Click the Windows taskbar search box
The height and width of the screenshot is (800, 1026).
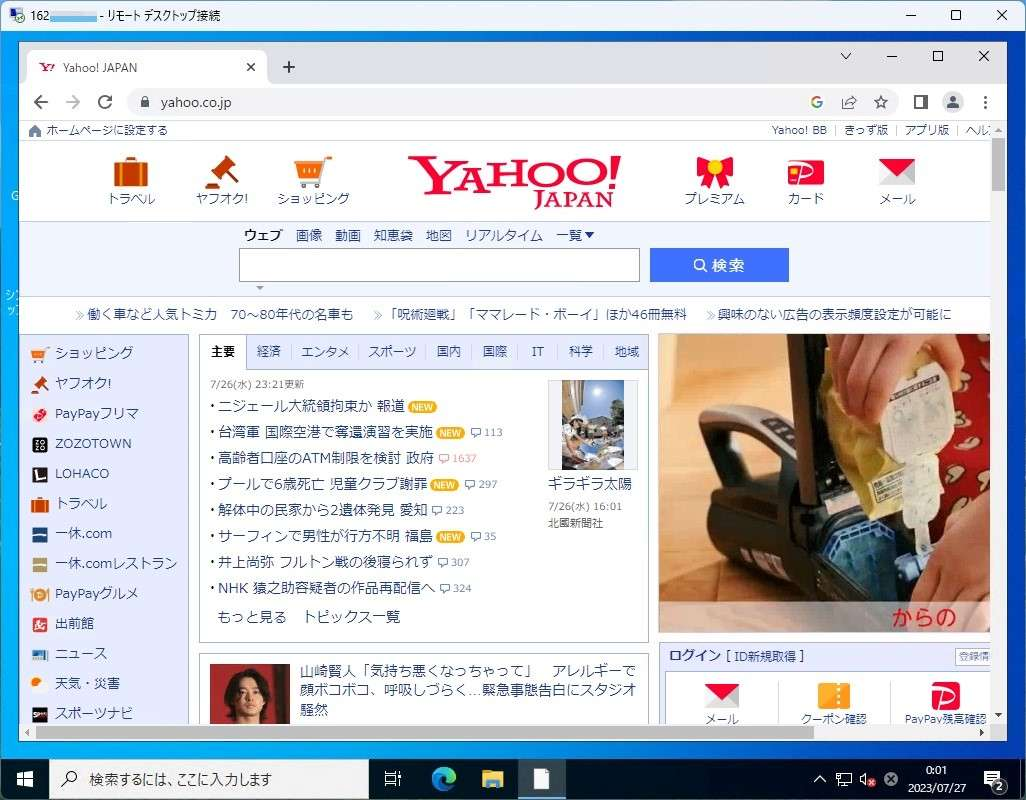[x=209, y=779]
